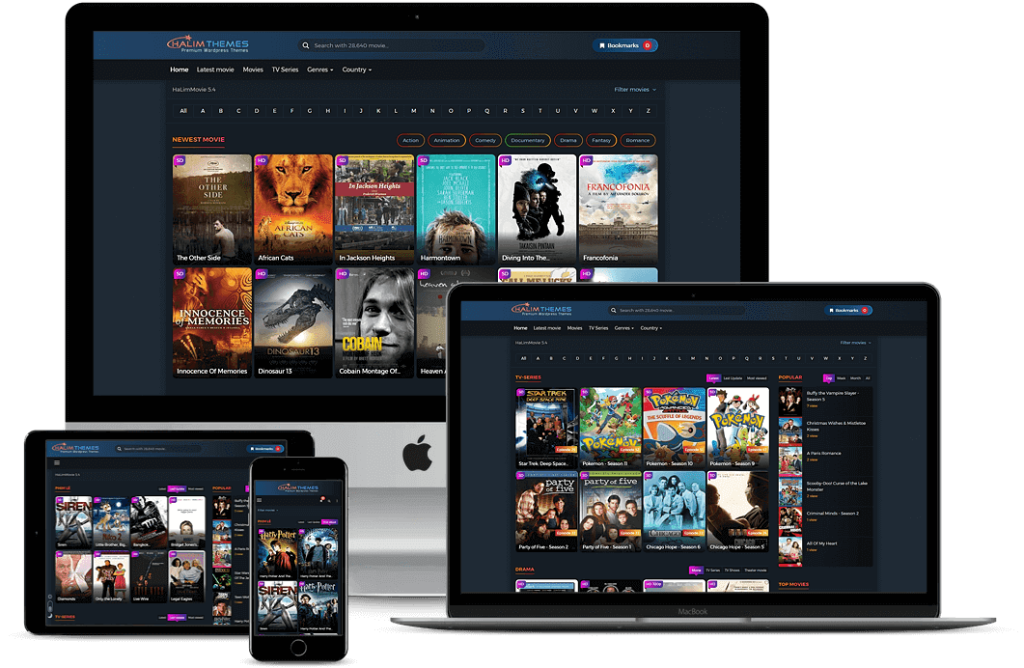
Task: Select the Animation genre pill
Action: (x=447, y=140)
